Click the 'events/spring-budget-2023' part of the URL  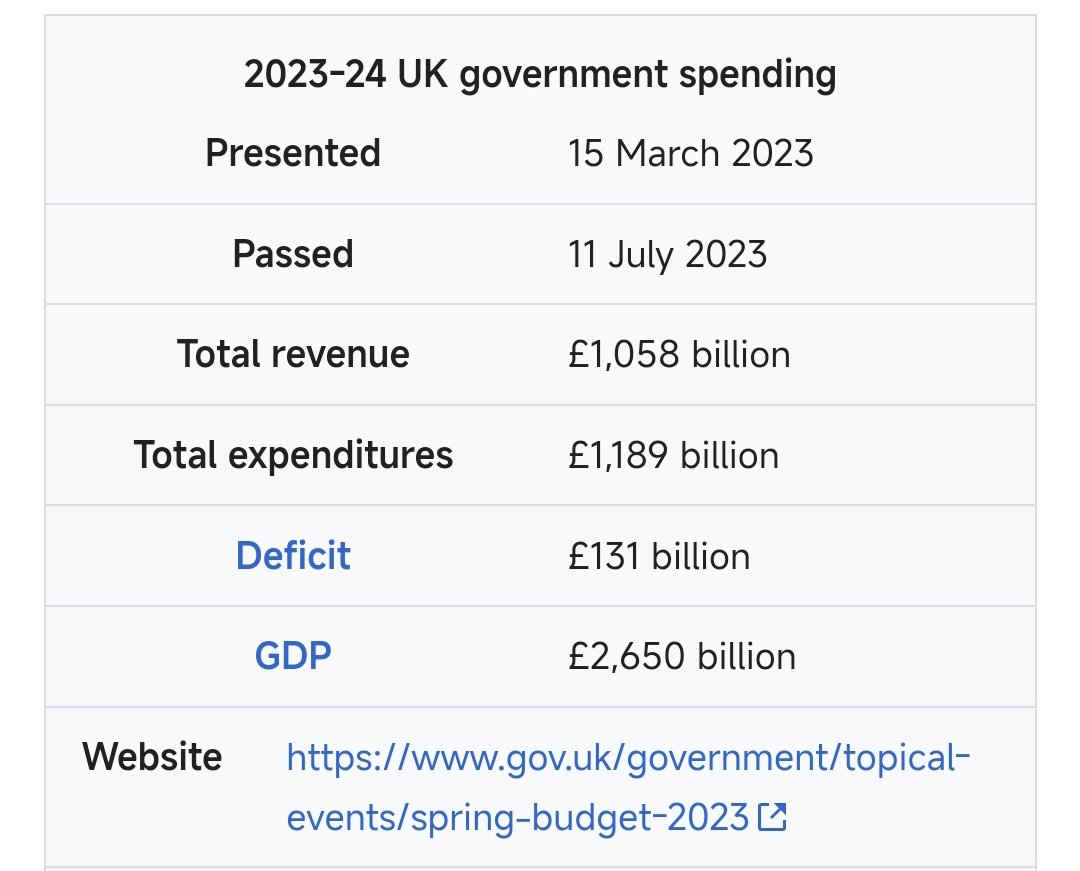[x=518, y=818]
